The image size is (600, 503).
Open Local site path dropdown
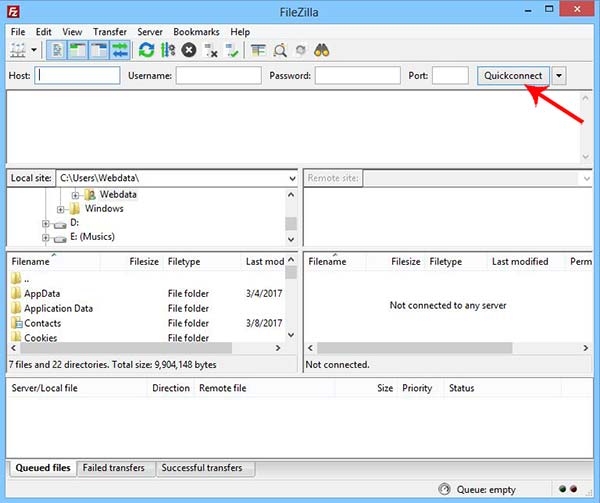coord(292,178)
